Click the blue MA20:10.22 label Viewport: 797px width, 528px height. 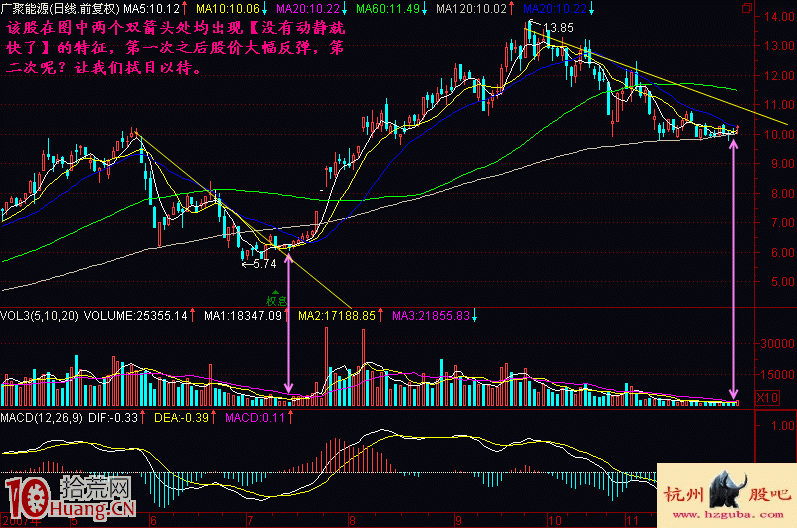tap(555, 9)
